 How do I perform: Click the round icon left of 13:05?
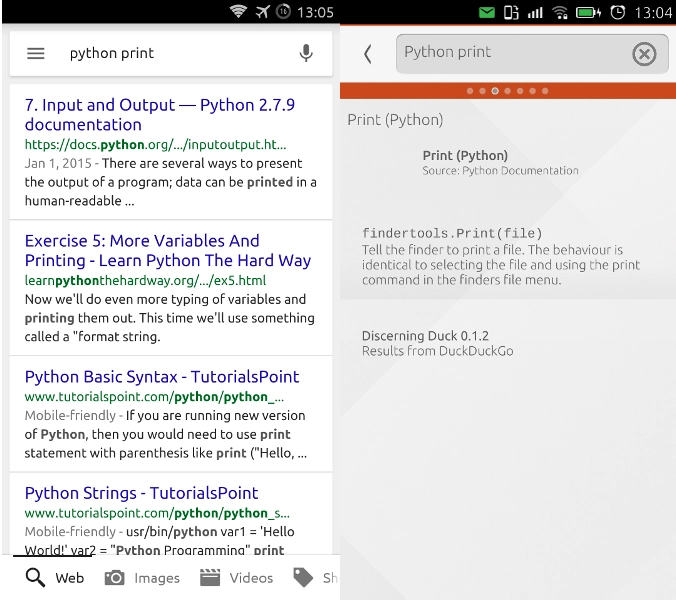point(283,12)
